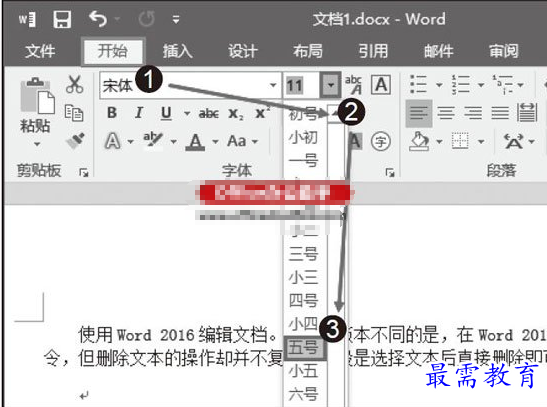
Task: Open Change Case Aa menu
Action: (x=242, y=141)
